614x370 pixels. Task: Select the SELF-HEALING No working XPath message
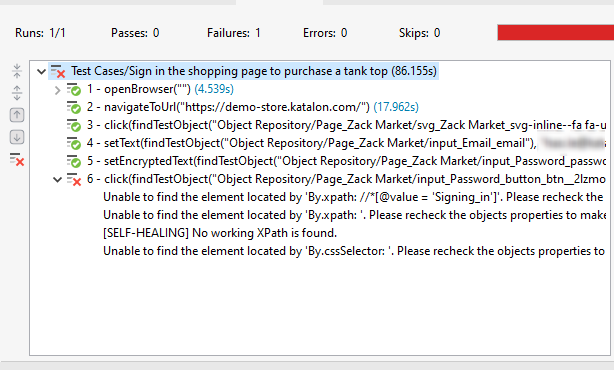pos(220,233)
